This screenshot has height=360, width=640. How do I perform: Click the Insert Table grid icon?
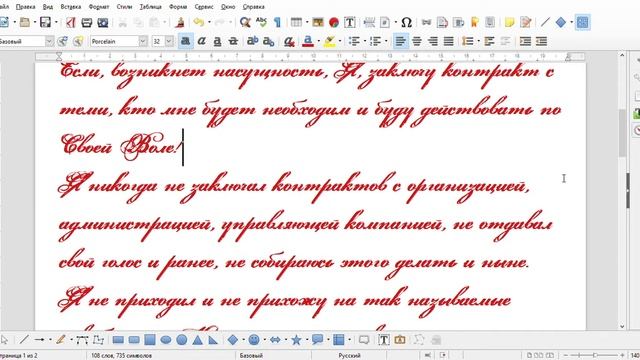coord(296,22)
